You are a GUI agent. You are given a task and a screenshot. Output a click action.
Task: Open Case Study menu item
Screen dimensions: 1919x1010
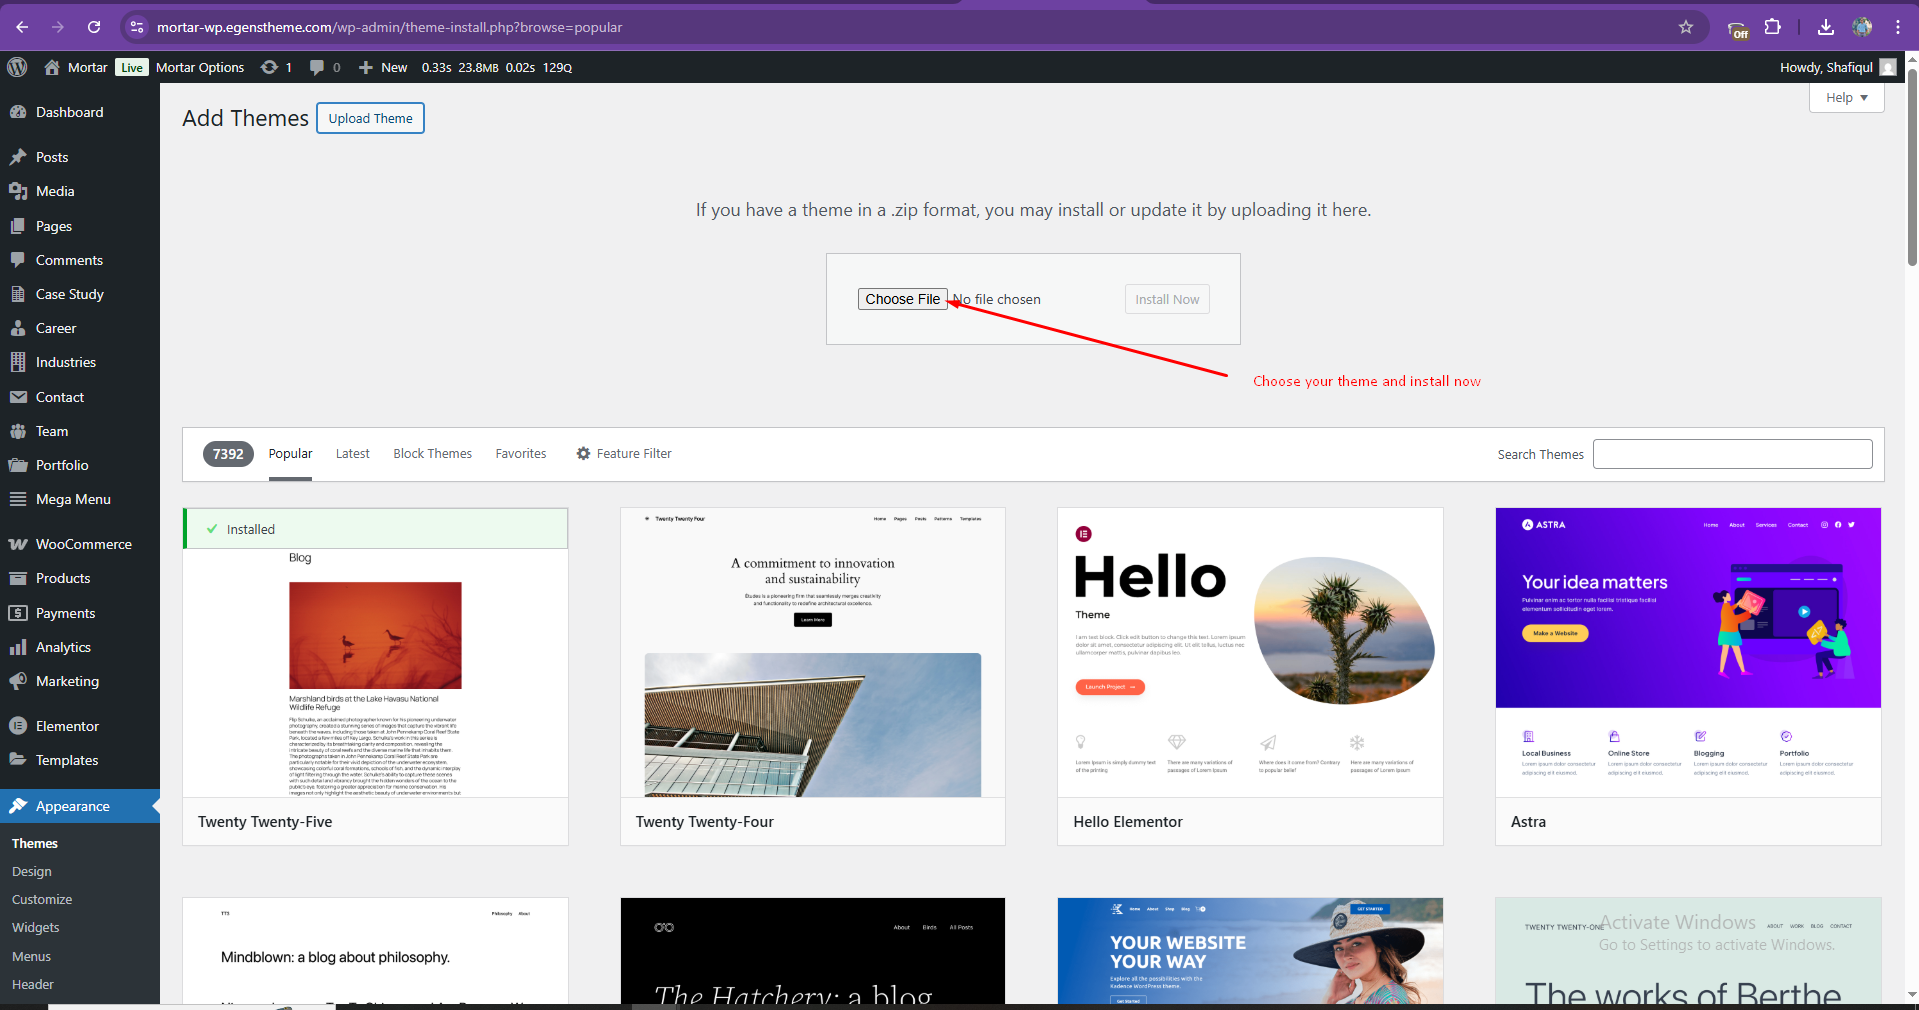pyautogui.click(x=80, y=294)
